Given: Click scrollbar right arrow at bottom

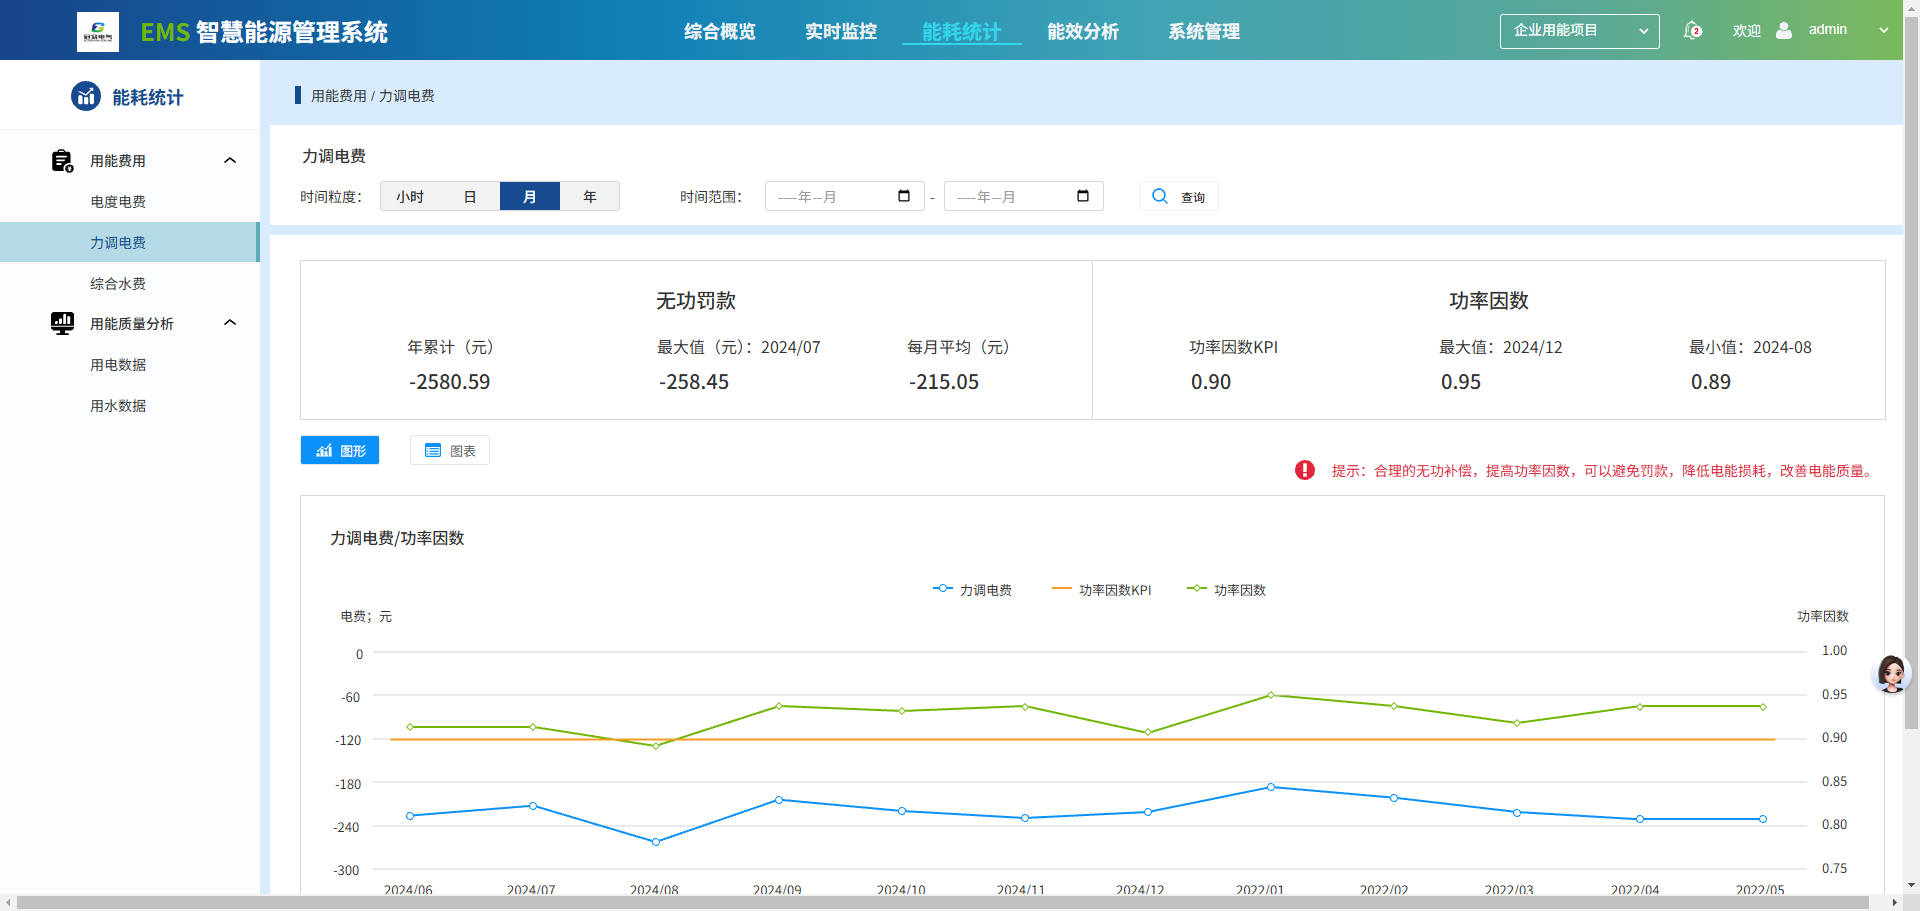Looking at the screenshot, I should [x=1894, y=903].
